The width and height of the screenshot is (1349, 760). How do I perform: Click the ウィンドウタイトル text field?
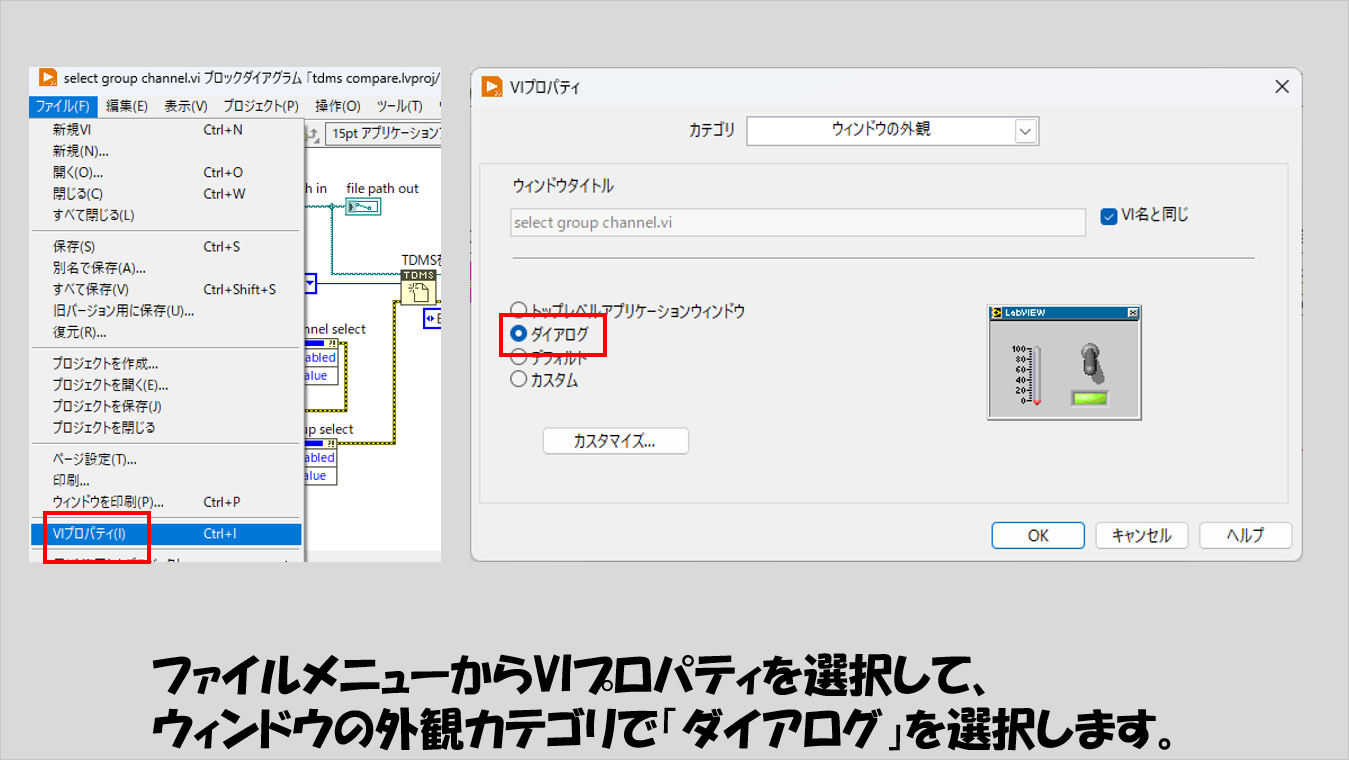click(x=797, y=222)
